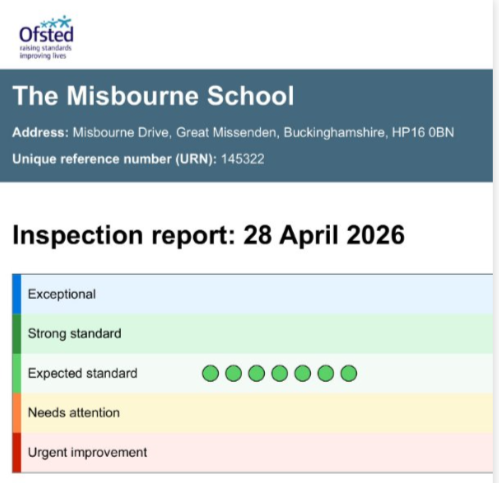Click the Ofsted logo
Screen dimensions: 499x483
tap(46, 37)
